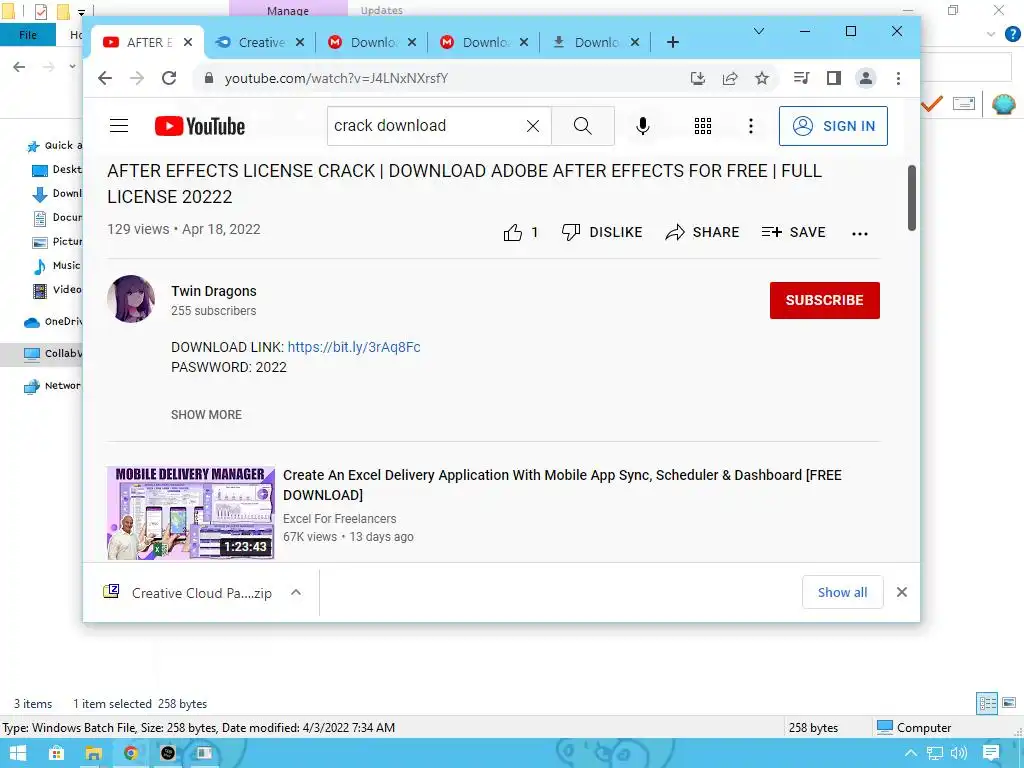This screenshot has width=1024, height=768.
Task: Open Creative Cloud zip download item
Action: (188, 593)
